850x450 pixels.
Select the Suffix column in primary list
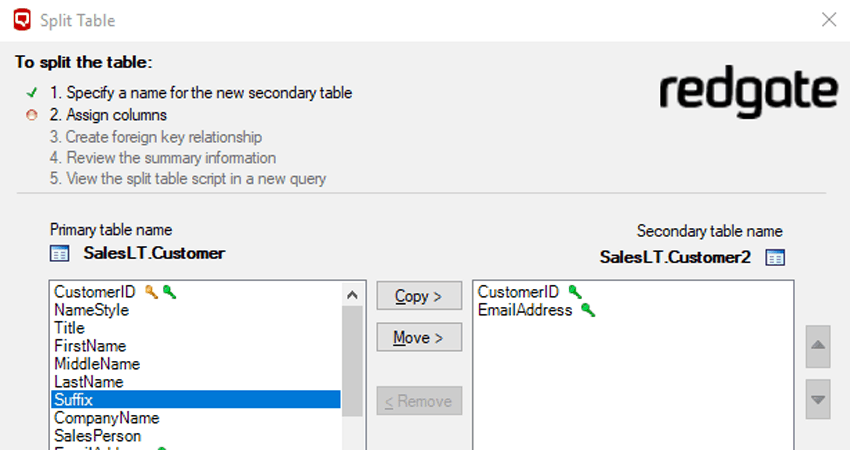[x=74, y=400]
